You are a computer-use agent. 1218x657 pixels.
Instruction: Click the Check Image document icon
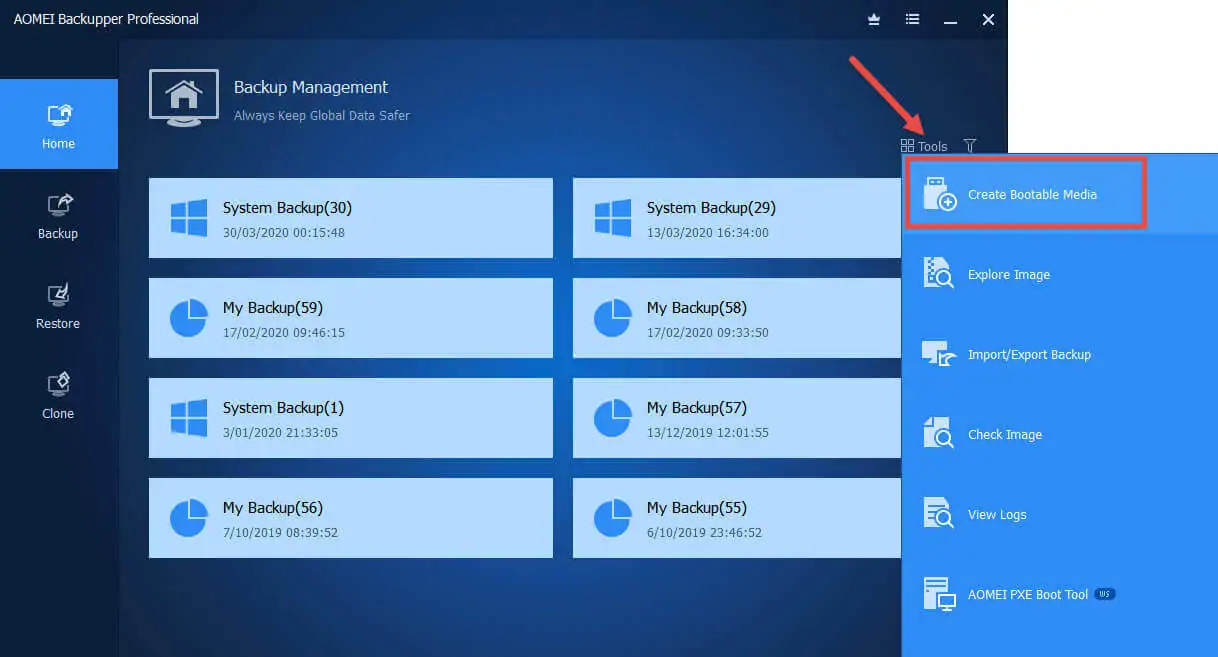tap(939, 434)
